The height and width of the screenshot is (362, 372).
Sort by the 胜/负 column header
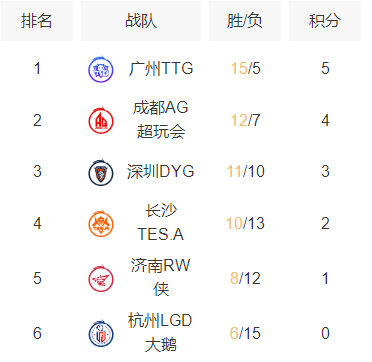[245, 21]
